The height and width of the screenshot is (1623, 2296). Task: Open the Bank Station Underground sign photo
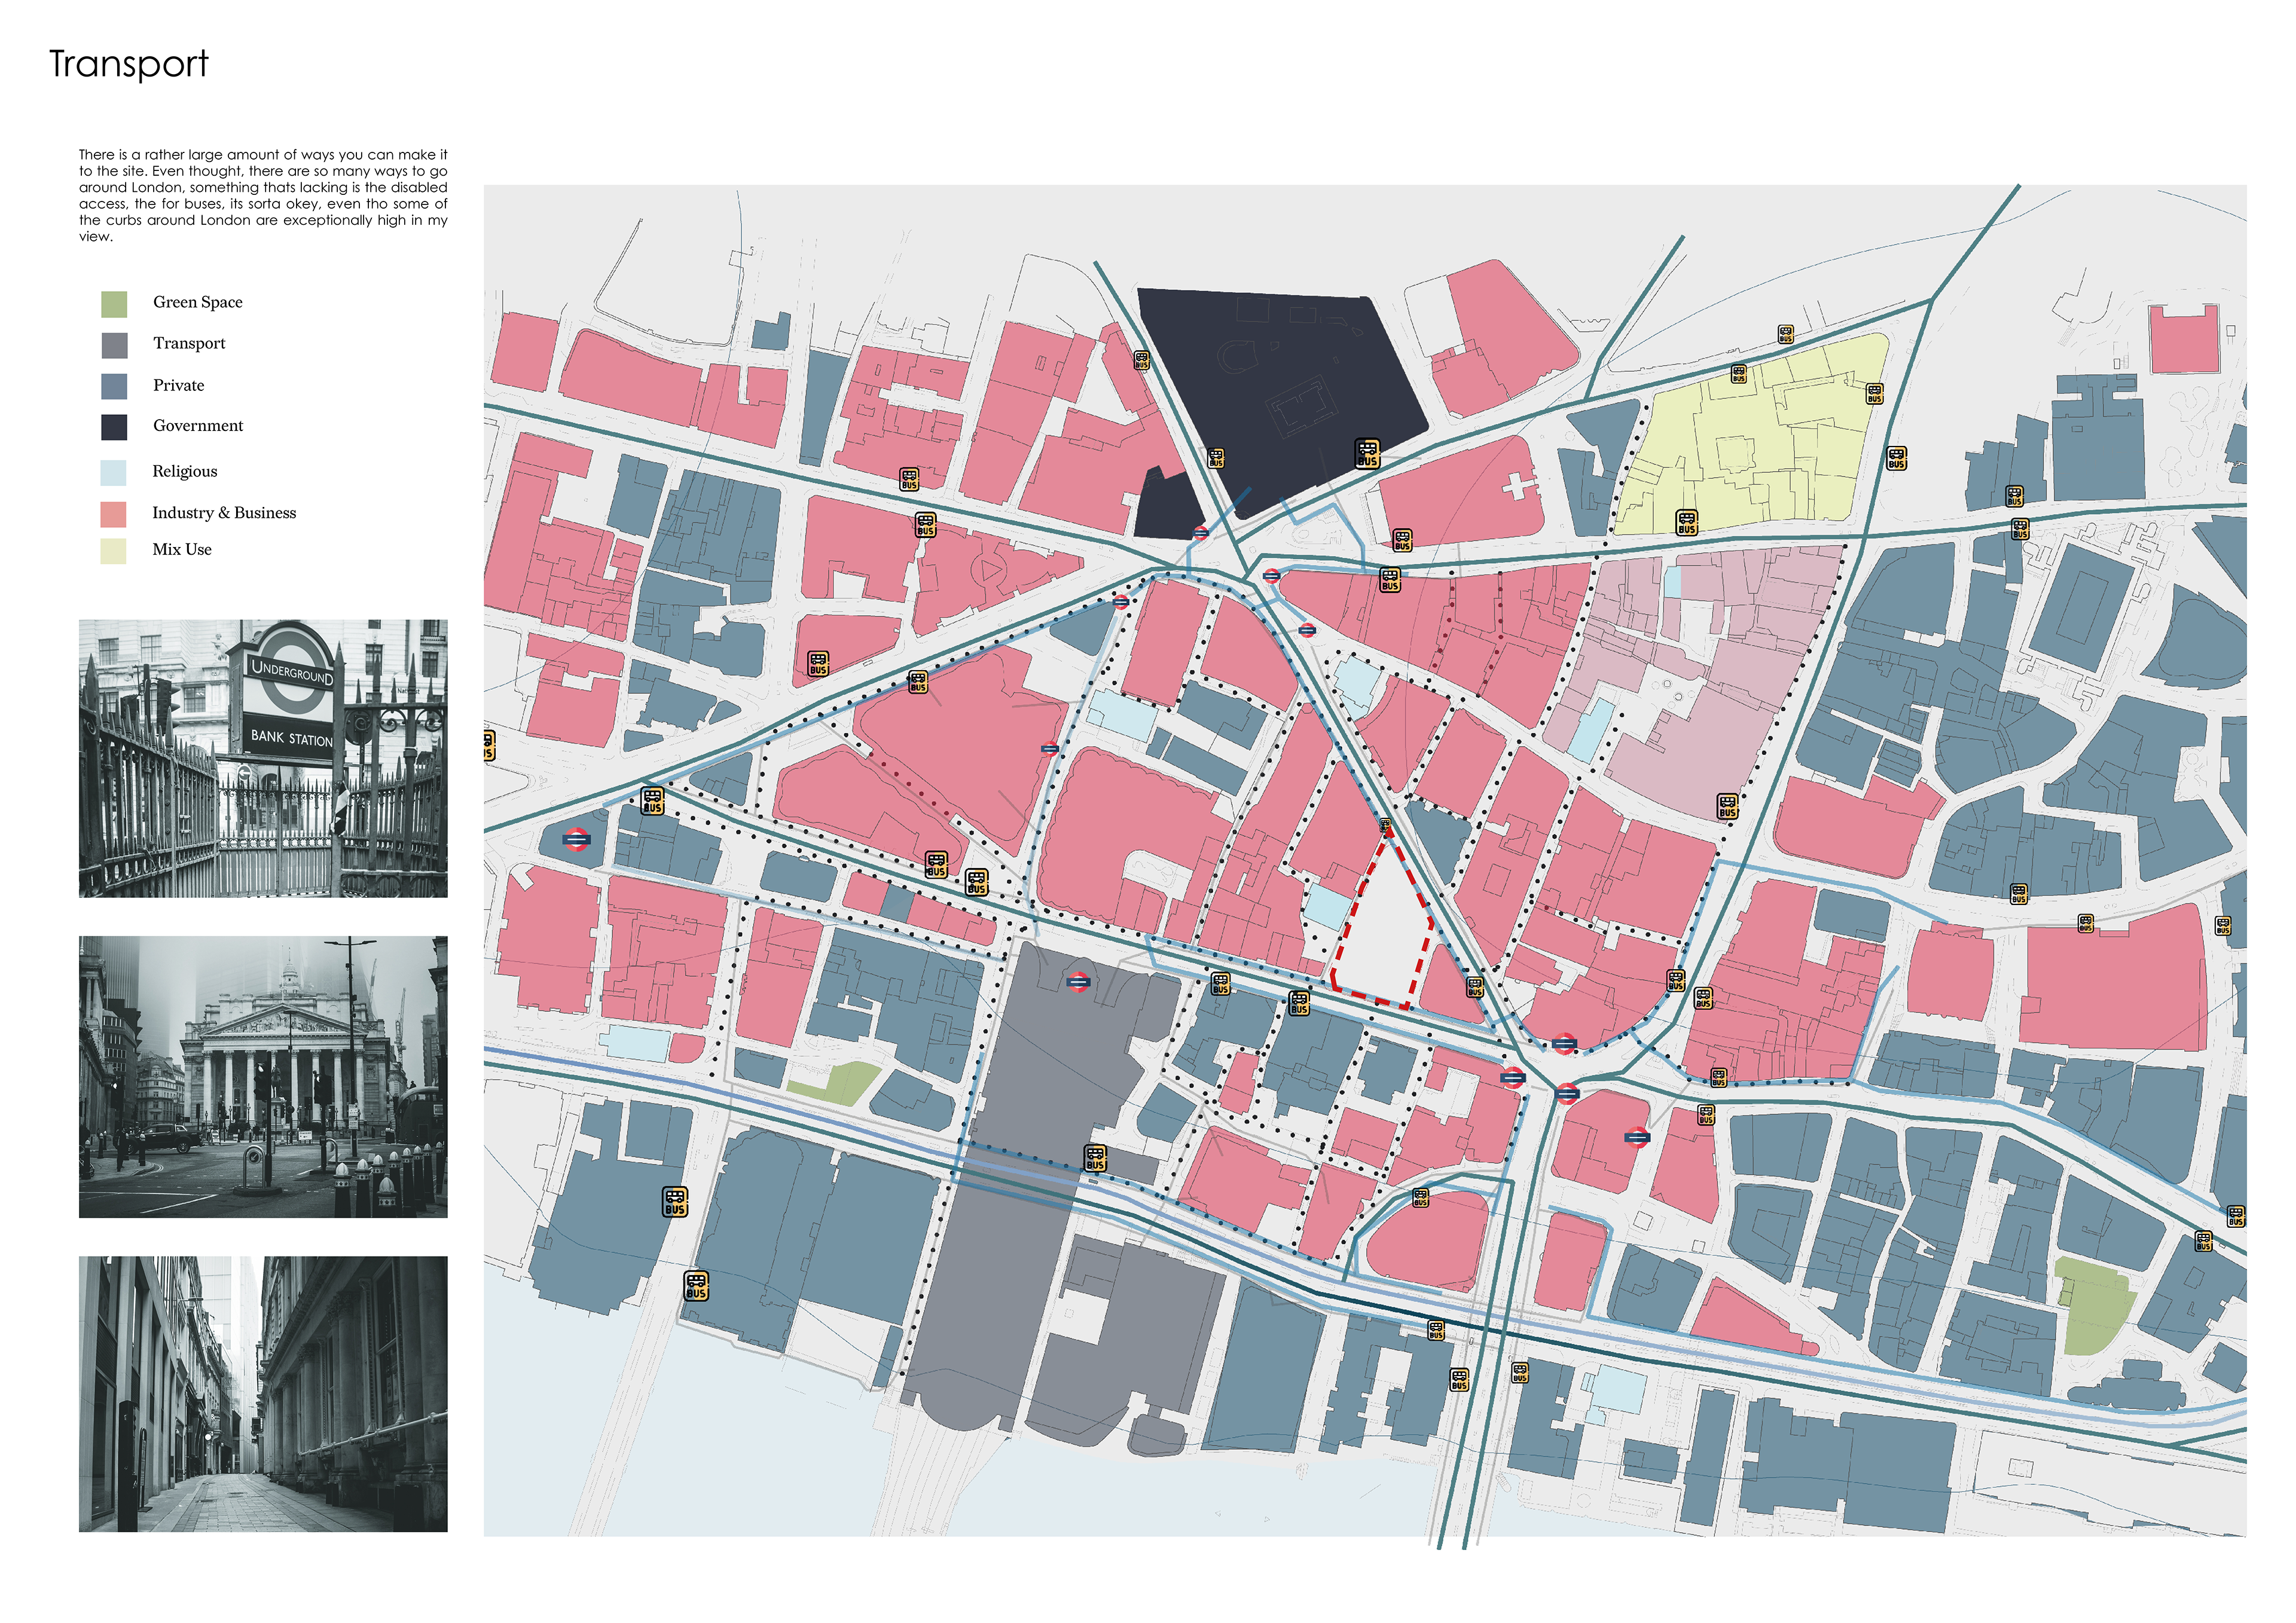[x=263, y=758]
